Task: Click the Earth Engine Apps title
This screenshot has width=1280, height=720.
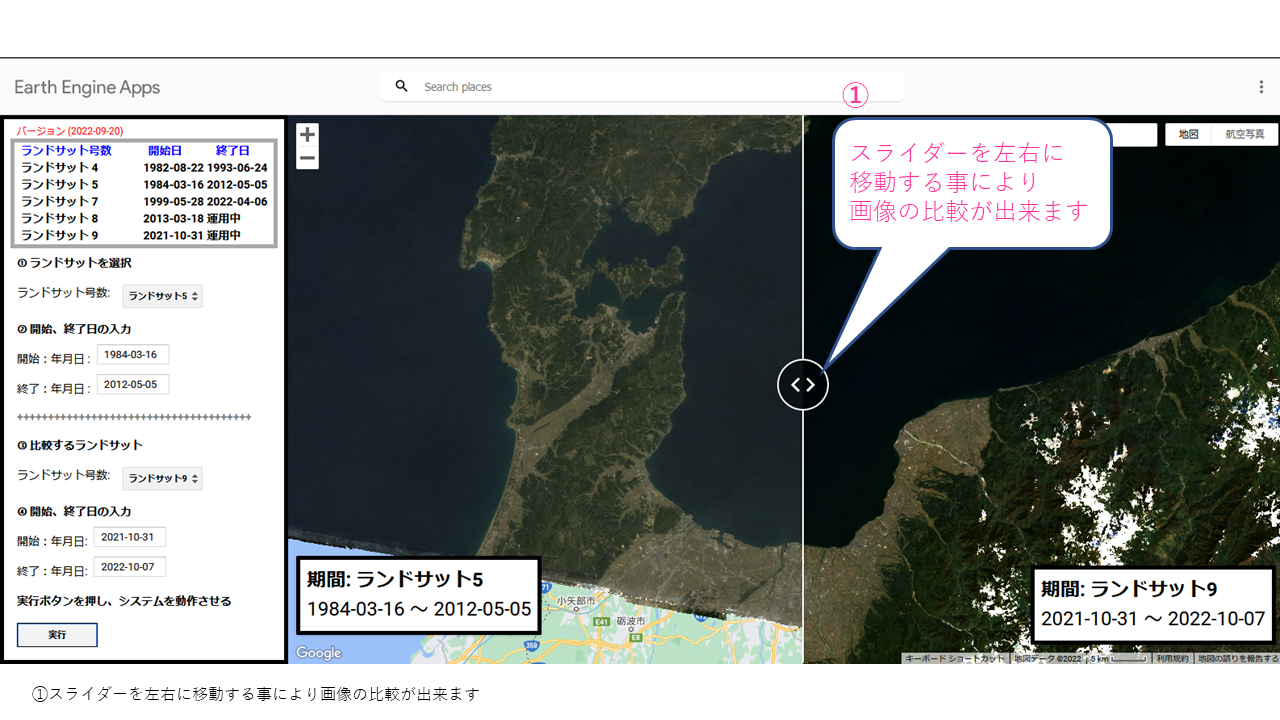Action: click(87, 88)
